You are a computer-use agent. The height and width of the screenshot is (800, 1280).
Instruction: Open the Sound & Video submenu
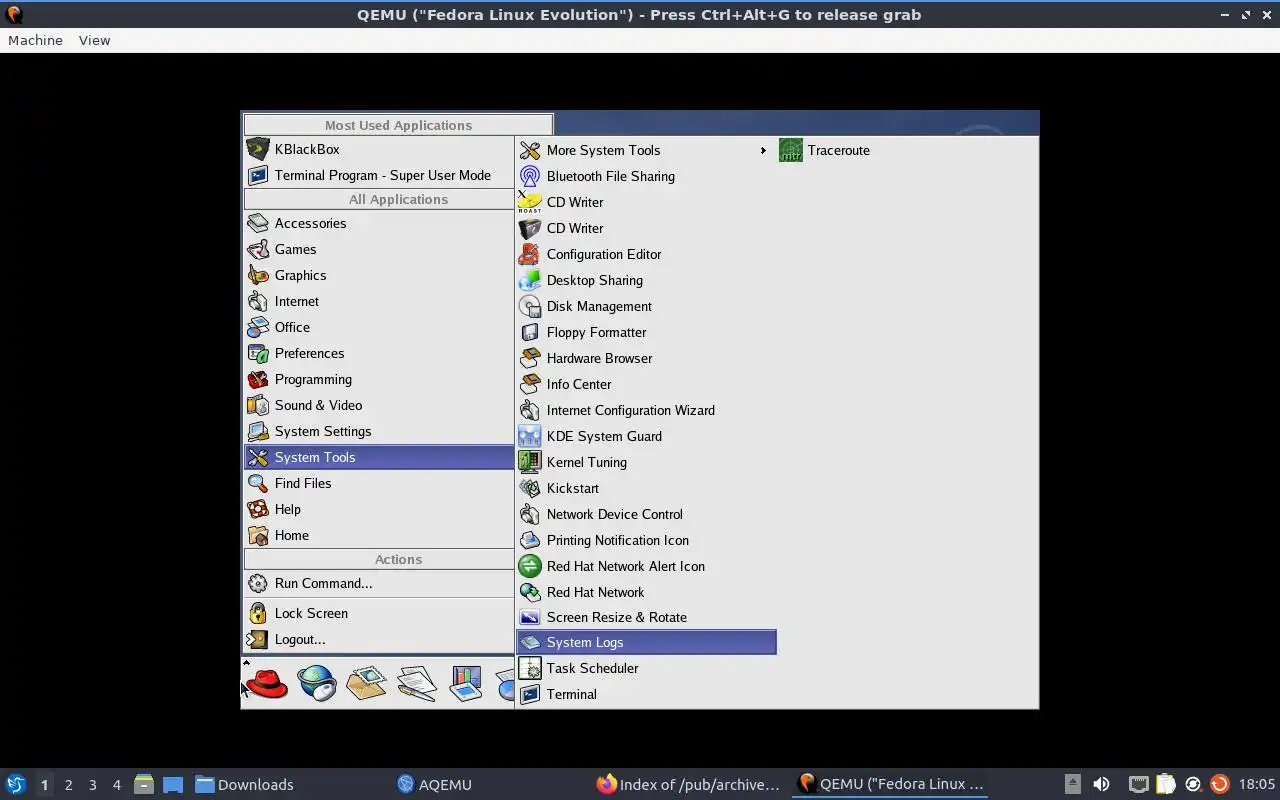pyautogui.click(x=379, y=405)
